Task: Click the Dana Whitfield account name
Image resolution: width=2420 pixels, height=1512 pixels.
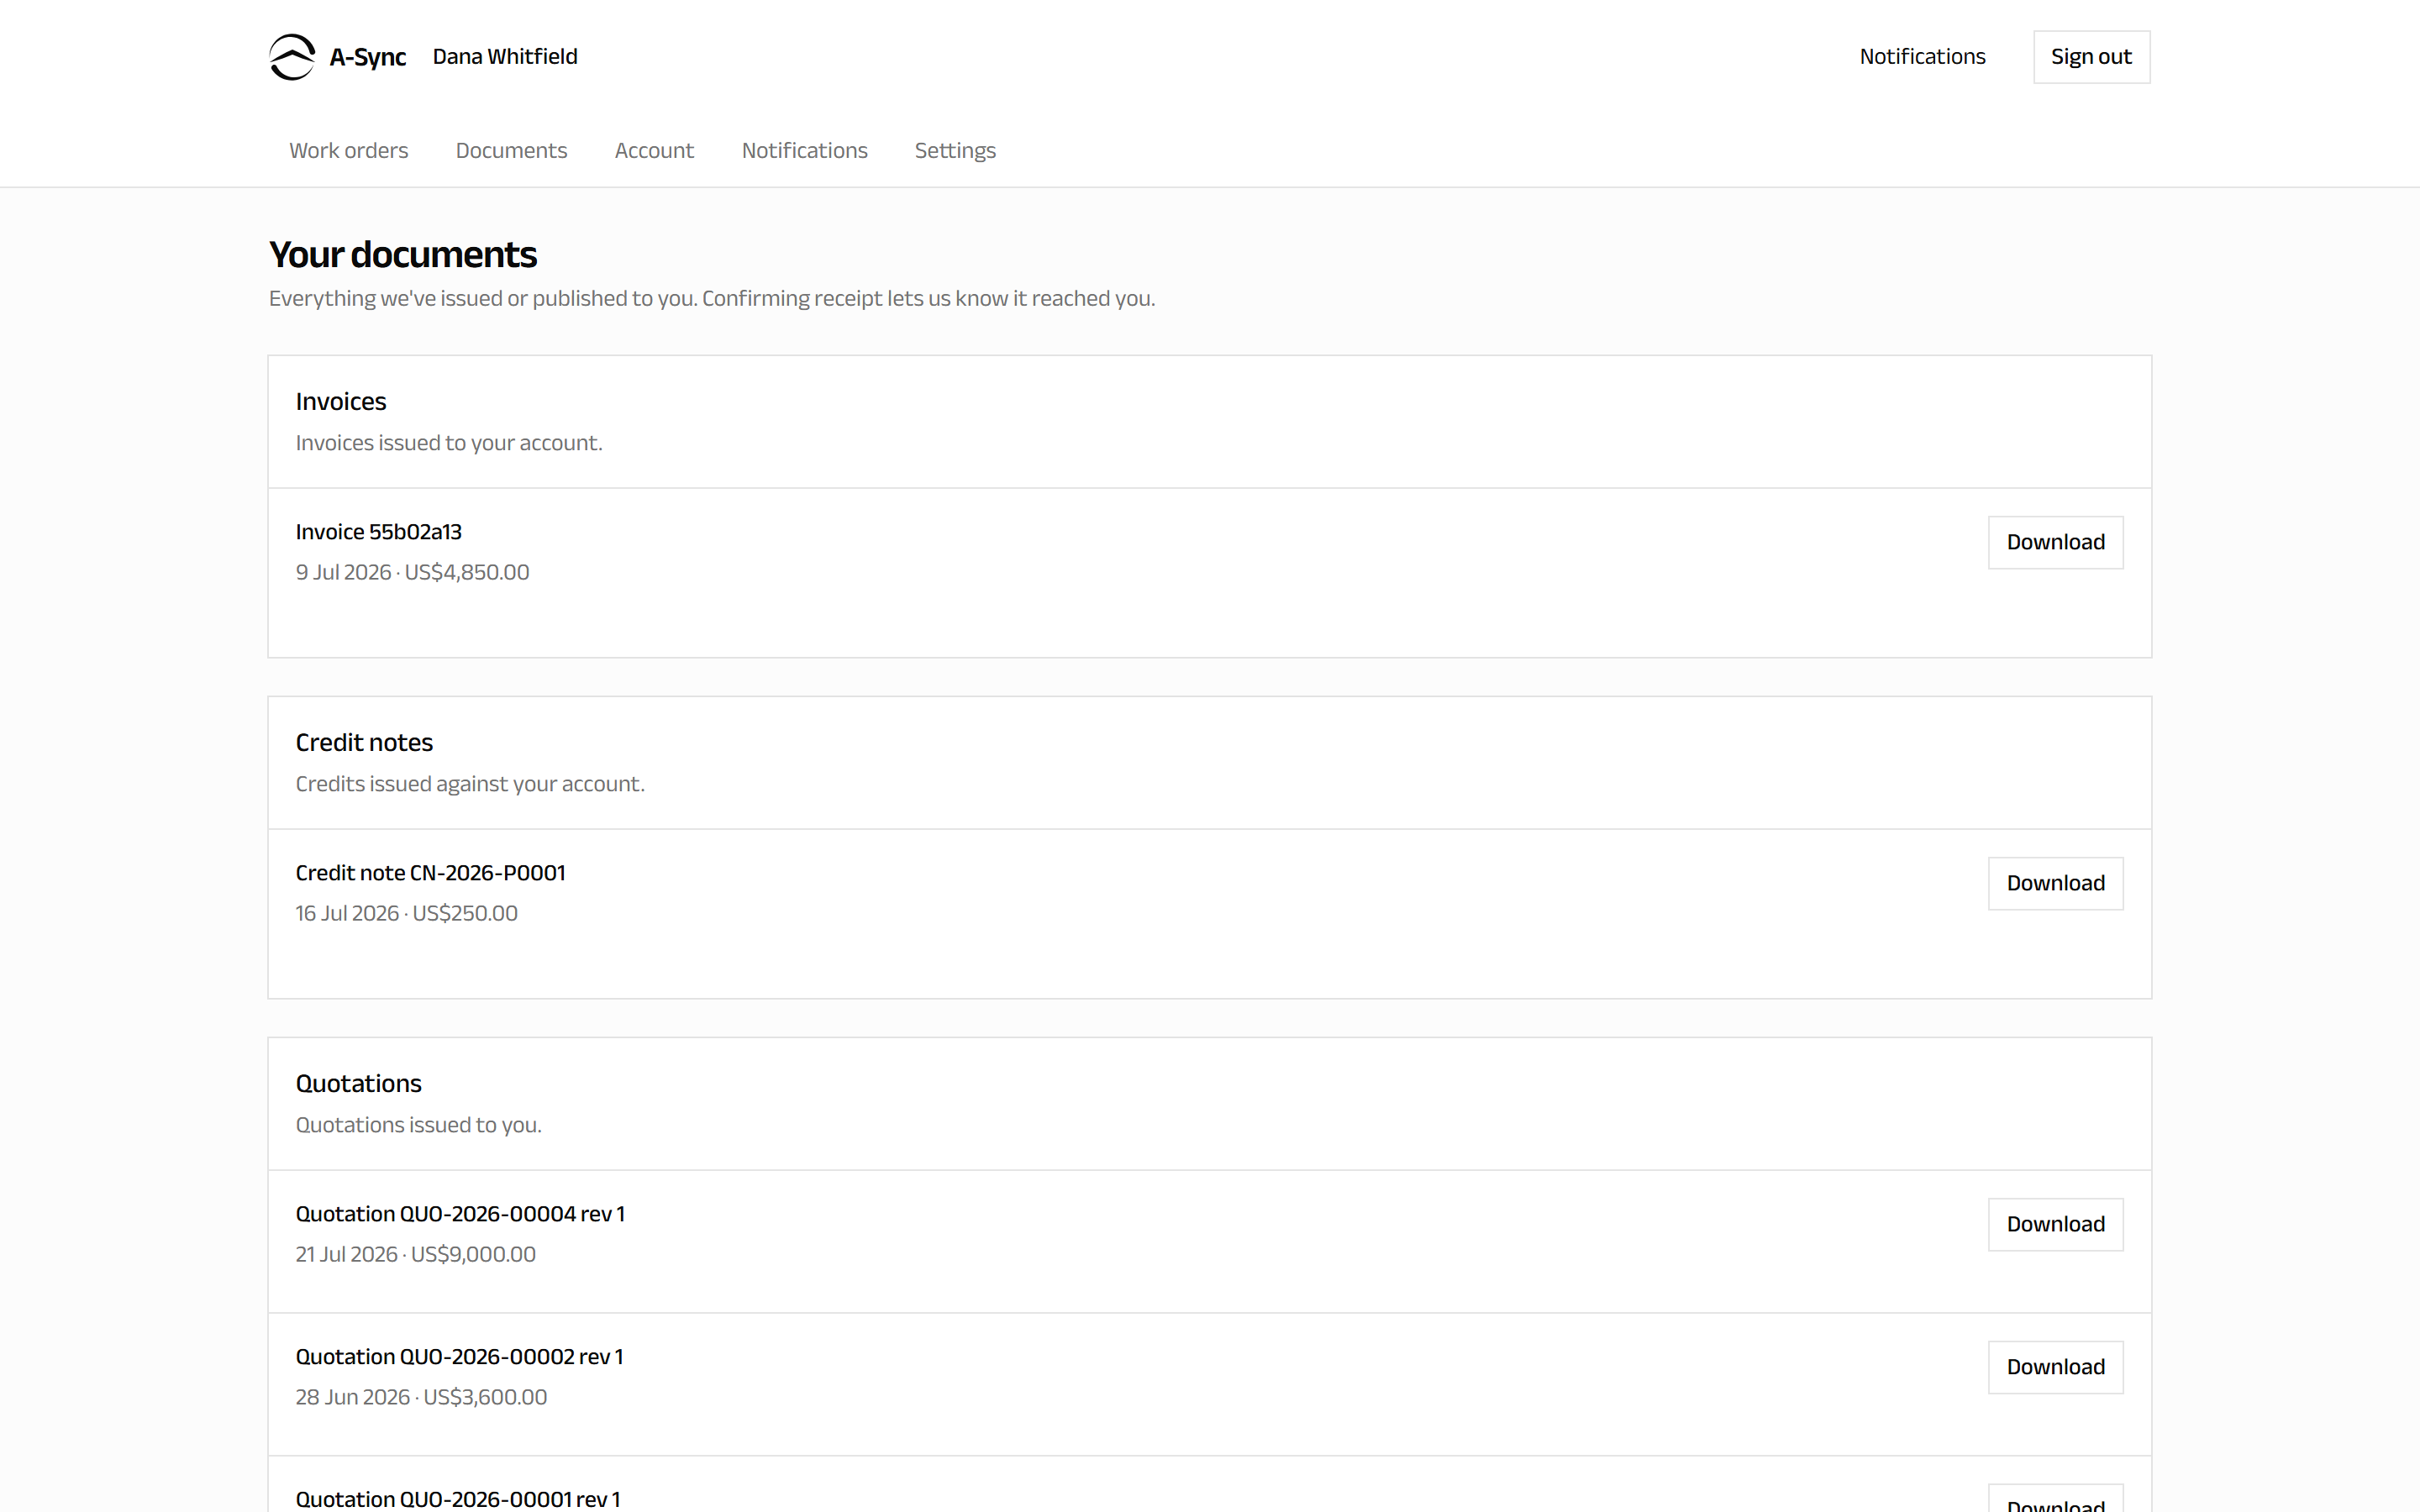Action: [x=505, y=57]
